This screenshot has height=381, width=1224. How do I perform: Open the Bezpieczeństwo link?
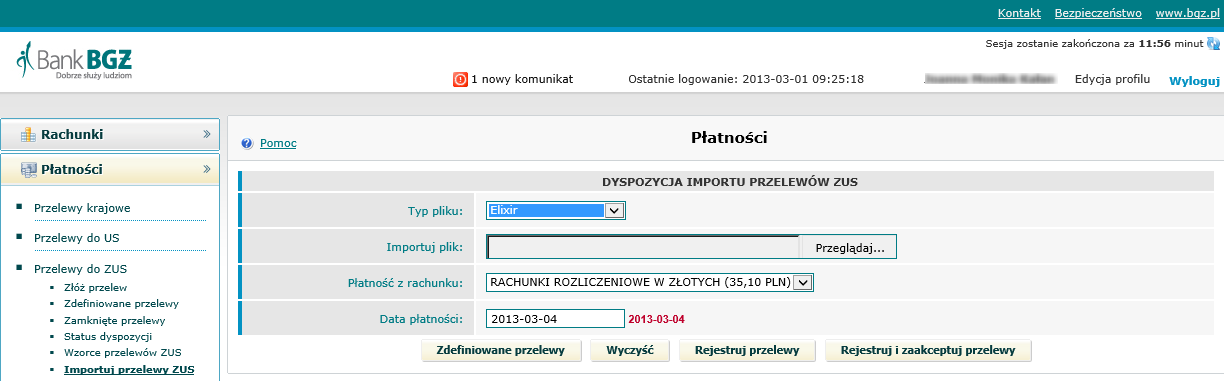[1098, 13]
